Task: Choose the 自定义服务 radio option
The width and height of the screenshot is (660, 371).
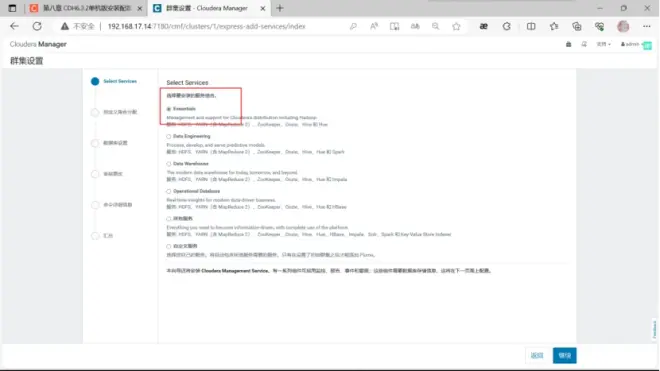Action: pyautogui.click(x=169, y=246)
